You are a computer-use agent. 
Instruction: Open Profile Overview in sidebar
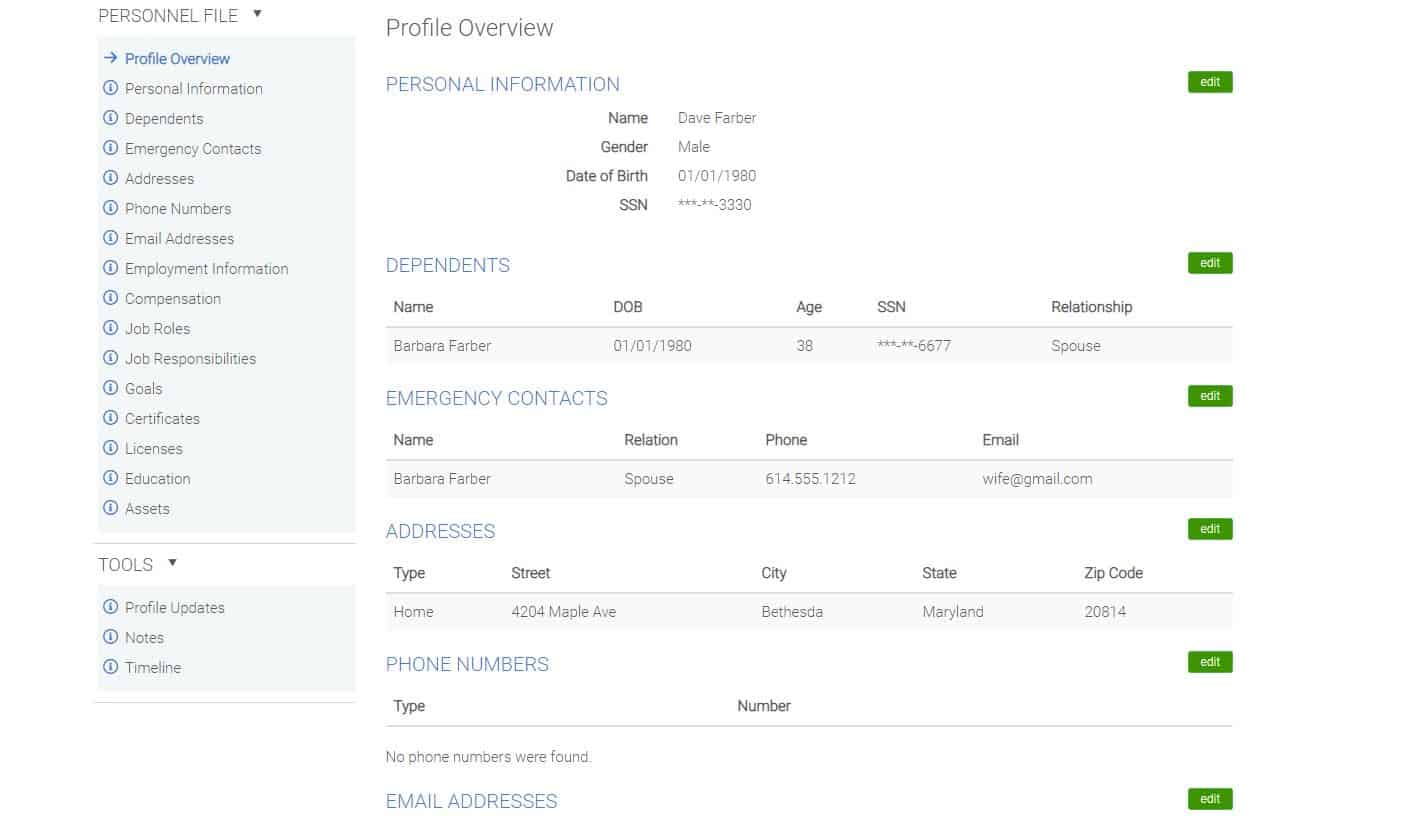point(177,59)
